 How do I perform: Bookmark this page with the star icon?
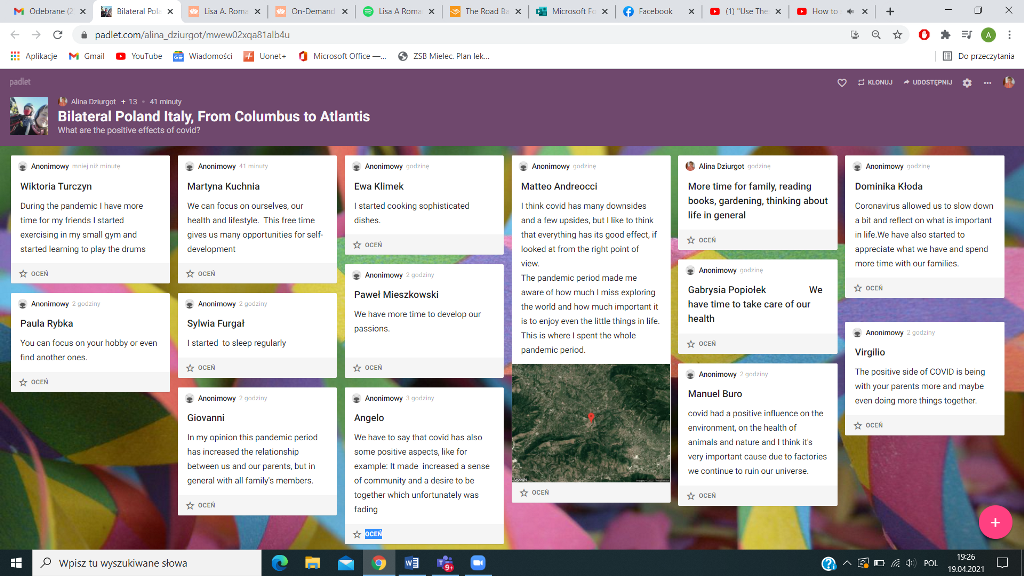pyautogui.click(x=898, y=34)
